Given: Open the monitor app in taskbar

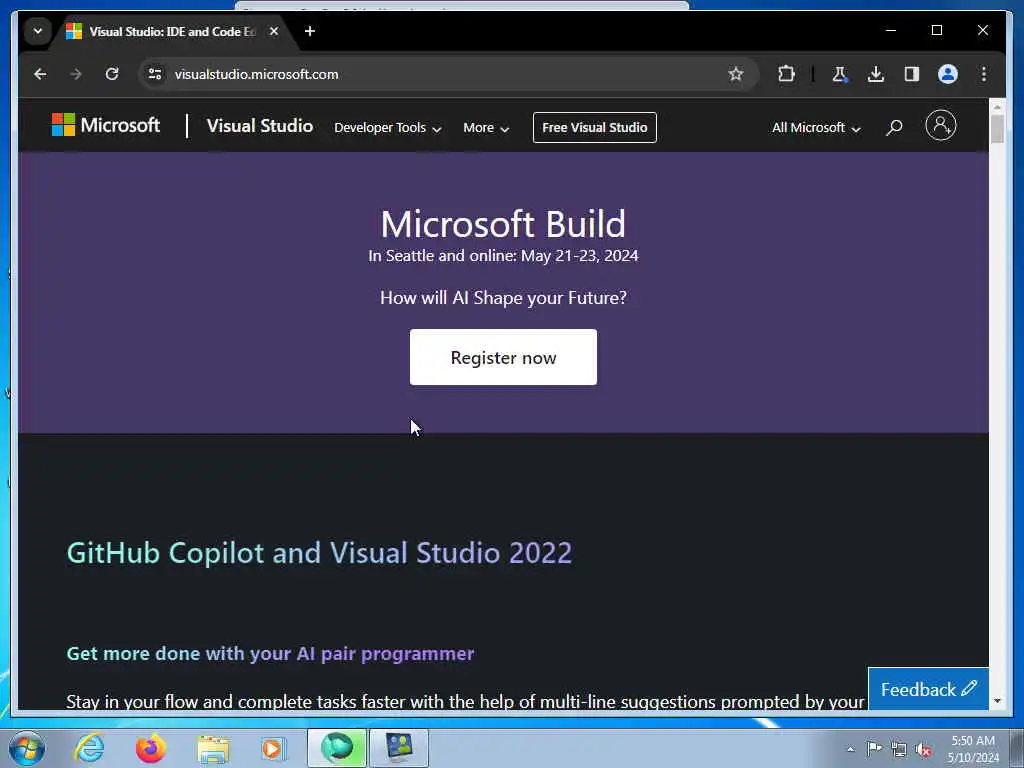Looking at the screenshot, I should click(399, 748).
